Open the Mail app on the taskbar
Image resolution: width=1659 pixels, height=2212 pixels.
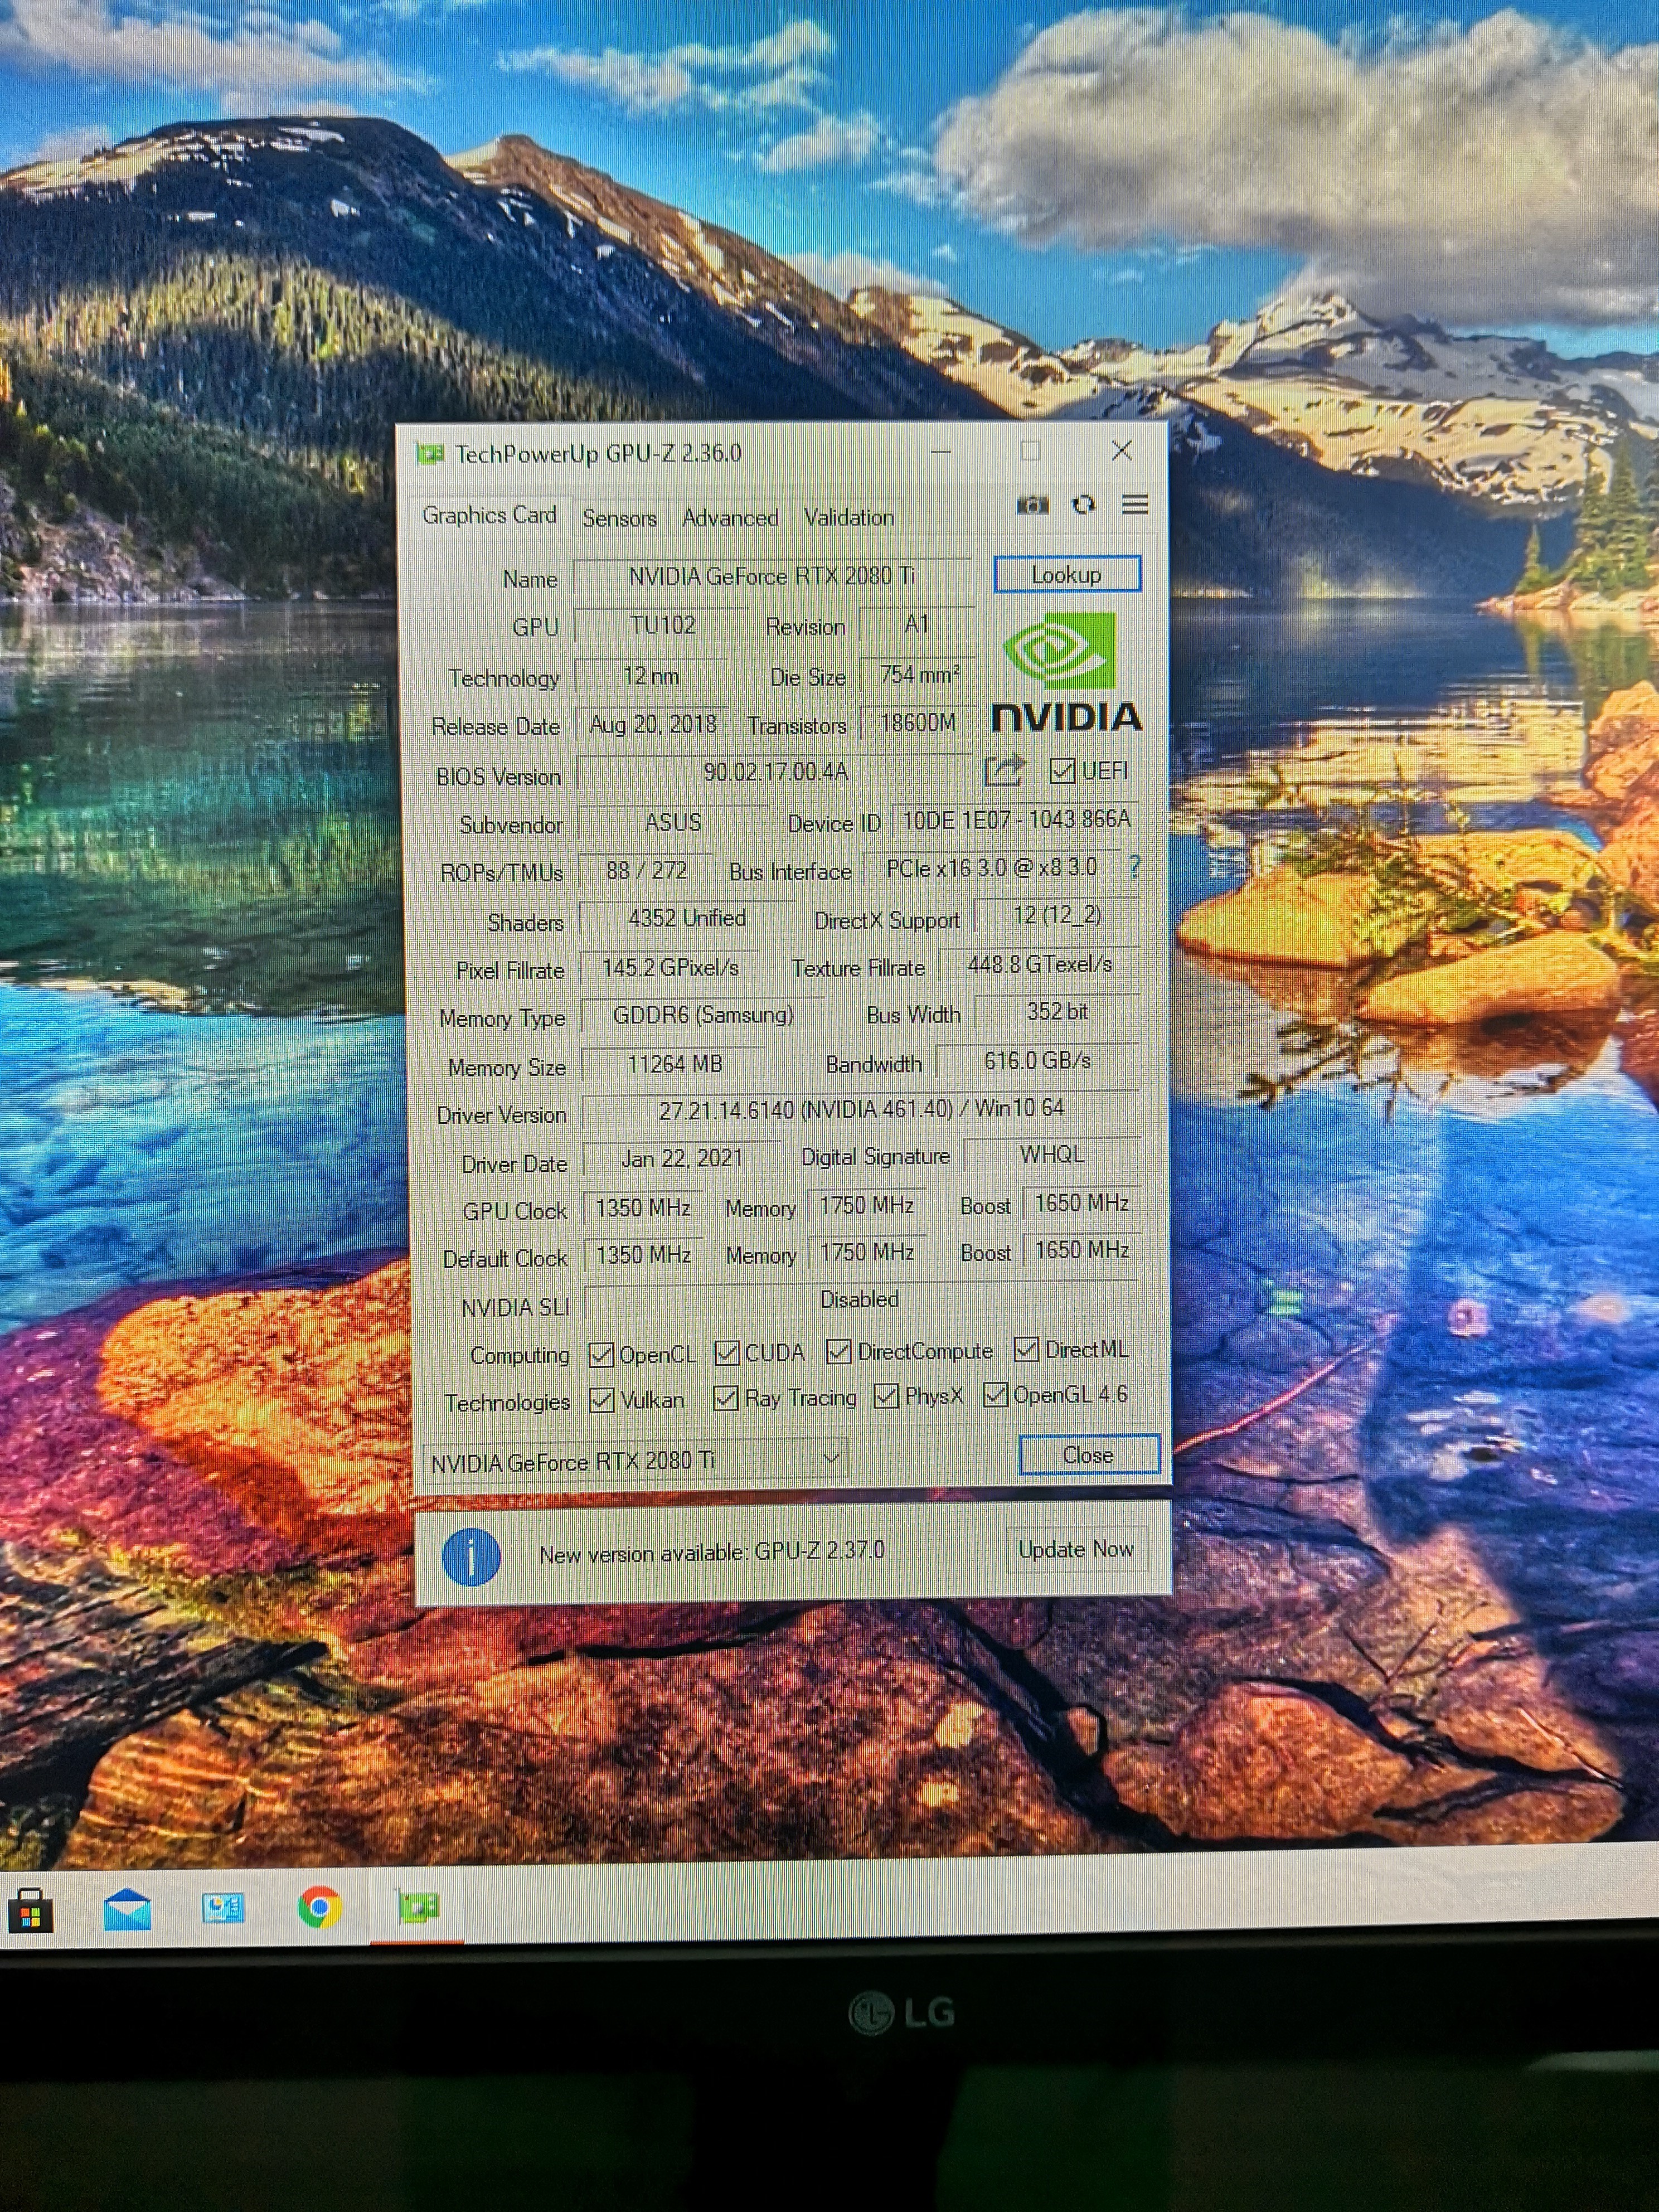(x=127, y=1909)
